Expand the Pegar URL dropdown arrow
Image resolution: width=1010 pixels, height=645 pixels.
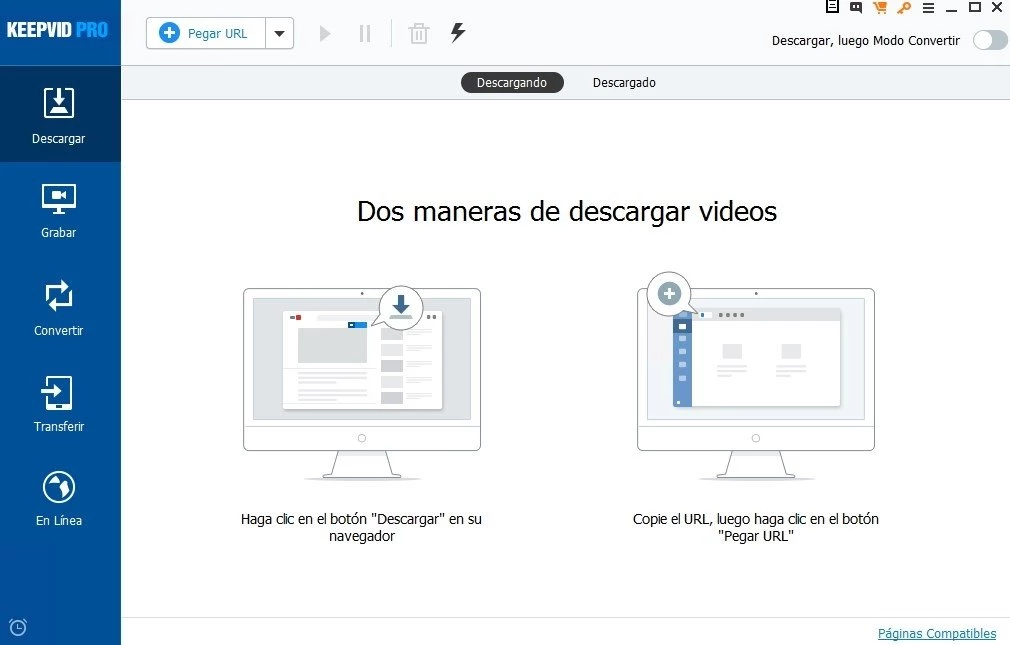point(279,33)
